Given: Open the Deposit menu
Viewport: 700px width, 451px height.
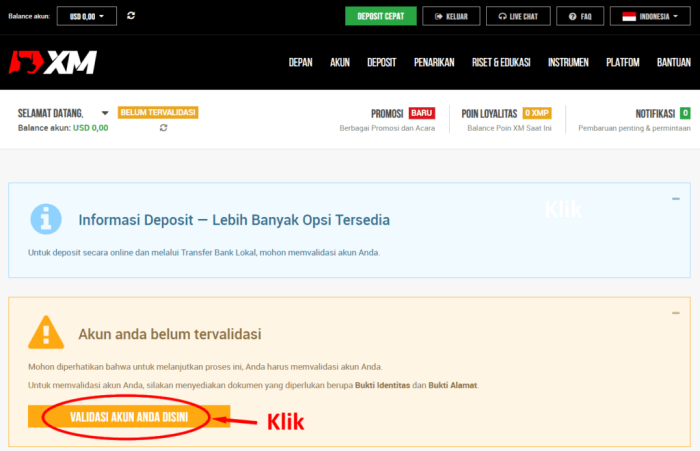Looking at the screenshot, I should click(x=382, y=63).
